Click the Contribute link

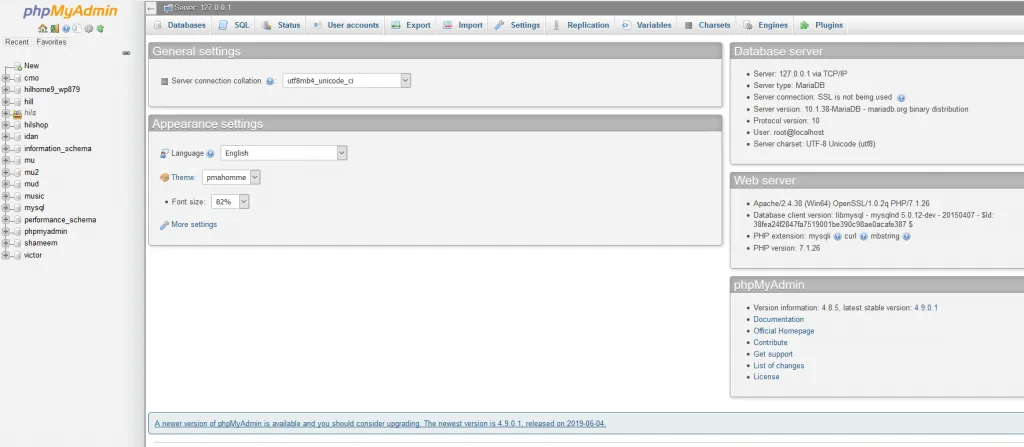771,342
